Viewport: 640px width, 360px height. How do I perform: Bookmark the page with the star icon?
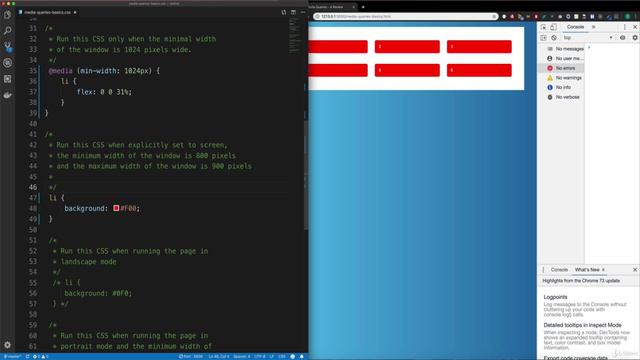point(494,17)
